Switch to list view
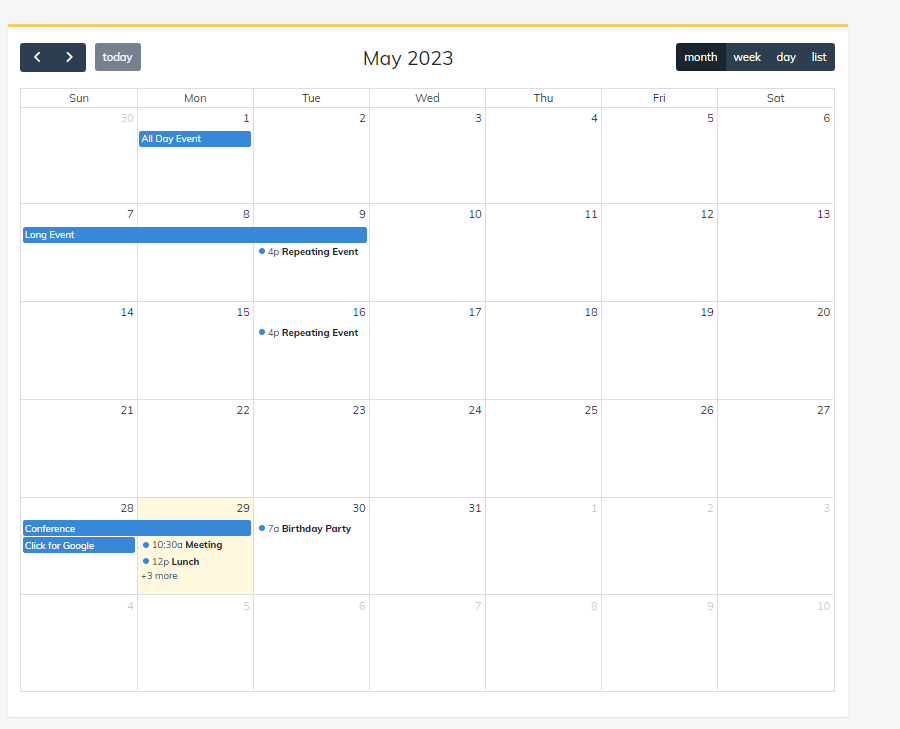This screenshot has height=729, width=900. pos(819,57)
